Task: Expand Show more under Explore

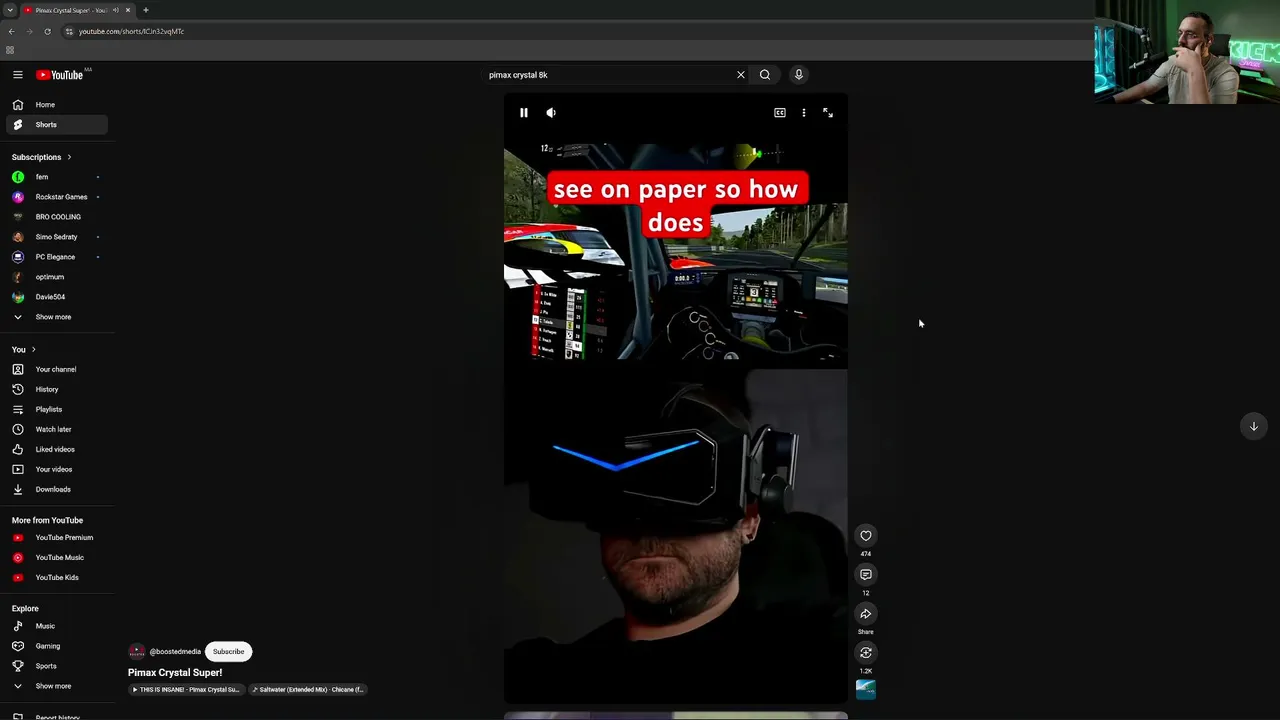Action: click(56, 687)
